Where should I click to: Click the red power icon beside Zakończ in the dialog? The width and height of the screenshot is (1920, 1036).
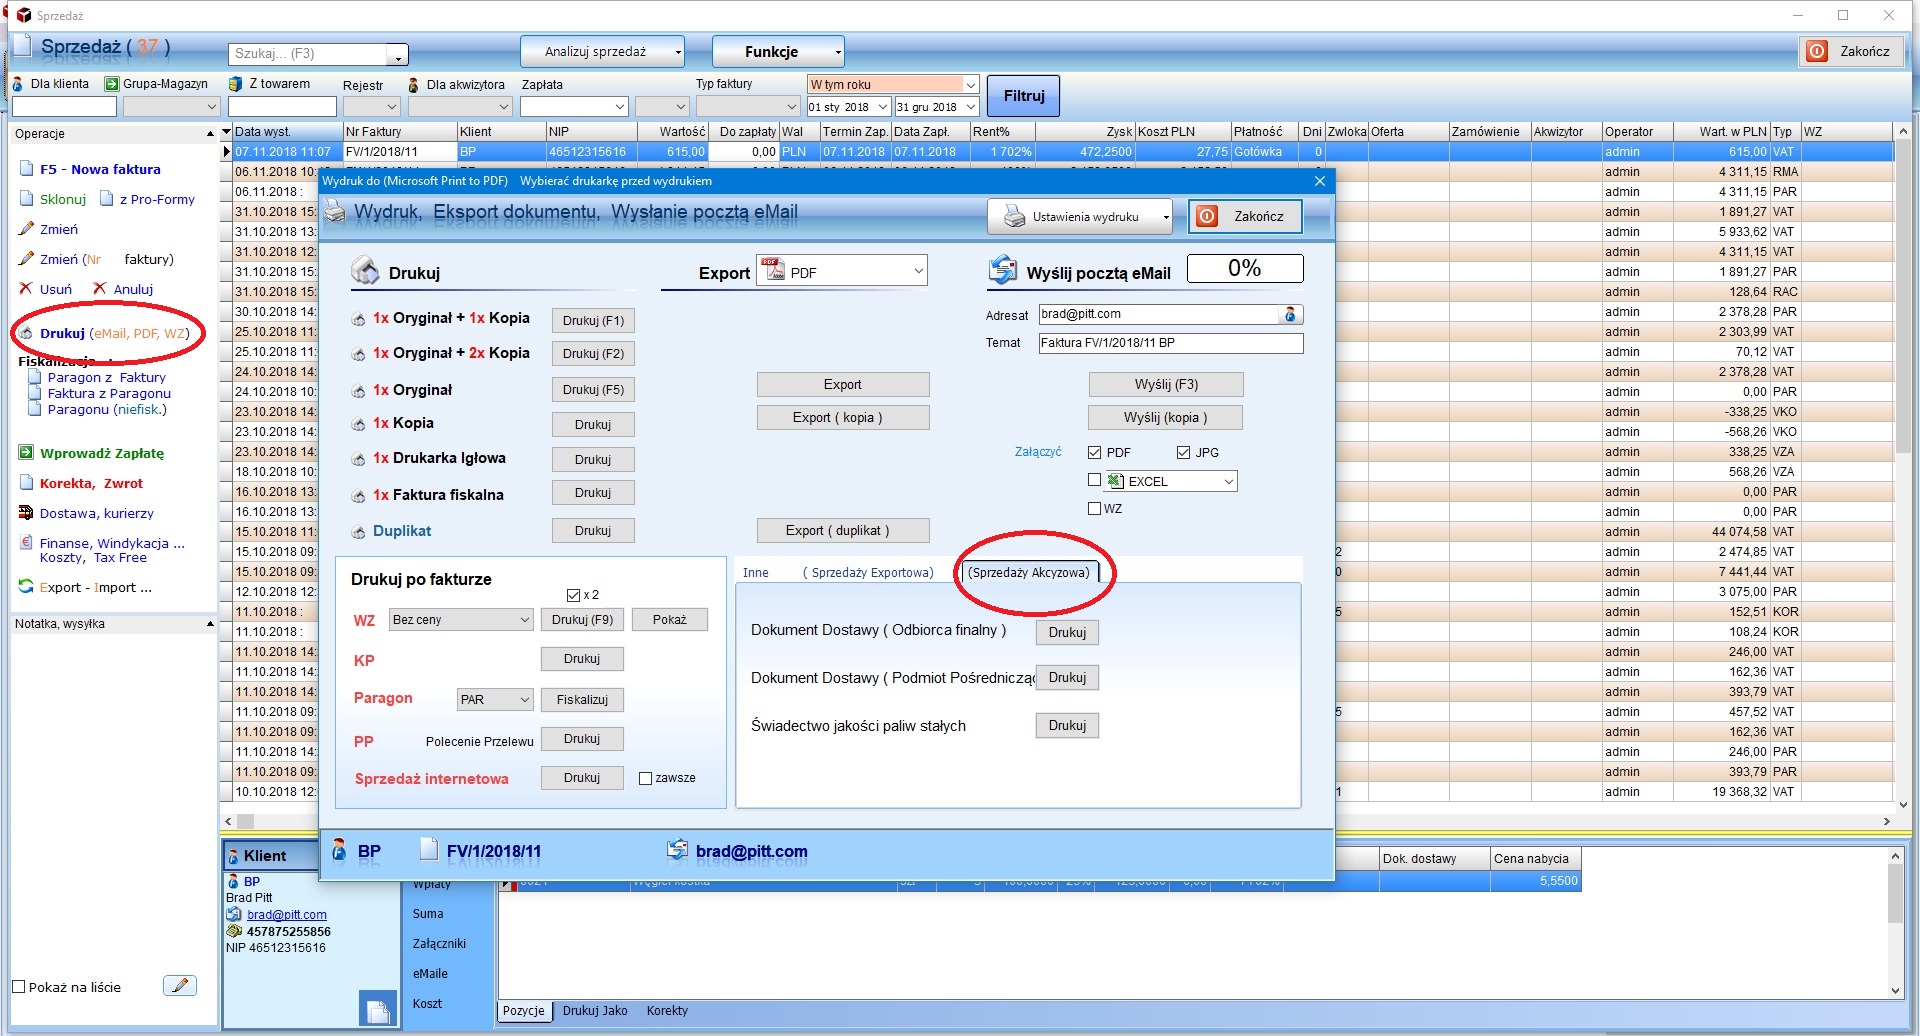click(1208, 217)
